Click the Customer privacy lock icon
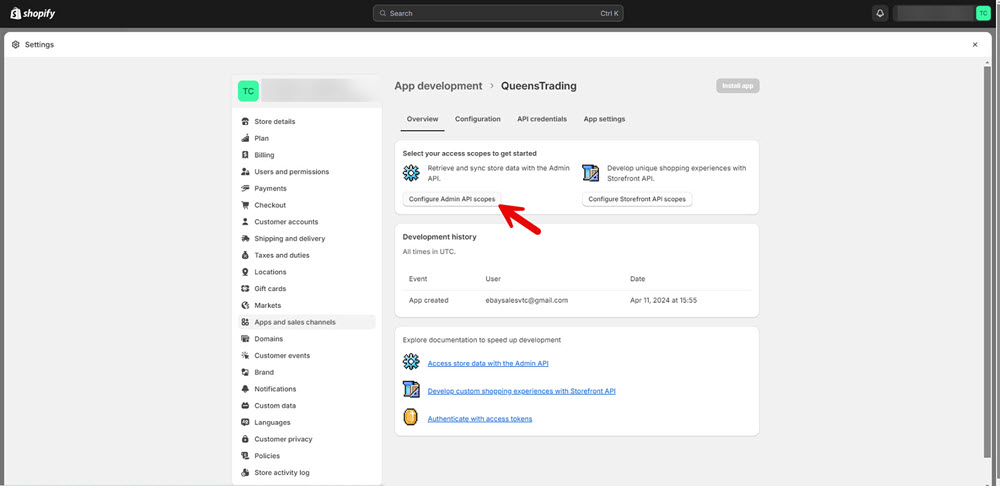Image resolution: width=1000 pixels, height=486 pixels. click(245, 439)
